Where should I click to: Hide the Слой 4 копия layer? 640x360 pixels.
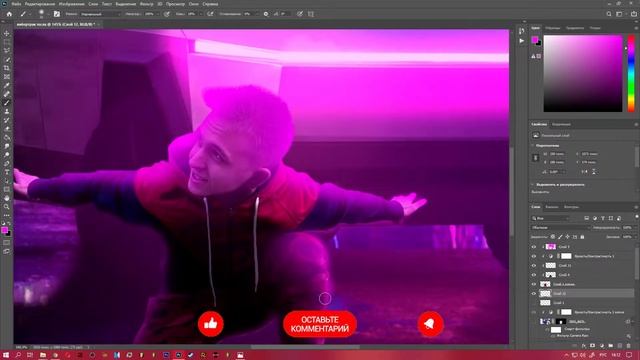click(x=534, y=284)
